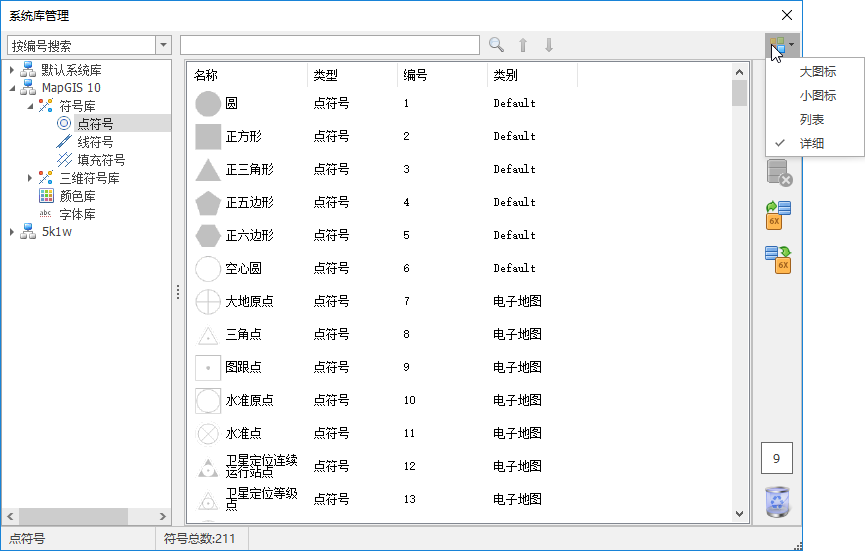This screenshot has width=865, height=551.
Task: Select 线符号 in the symbol tree
Action: [x=95, y=142]
